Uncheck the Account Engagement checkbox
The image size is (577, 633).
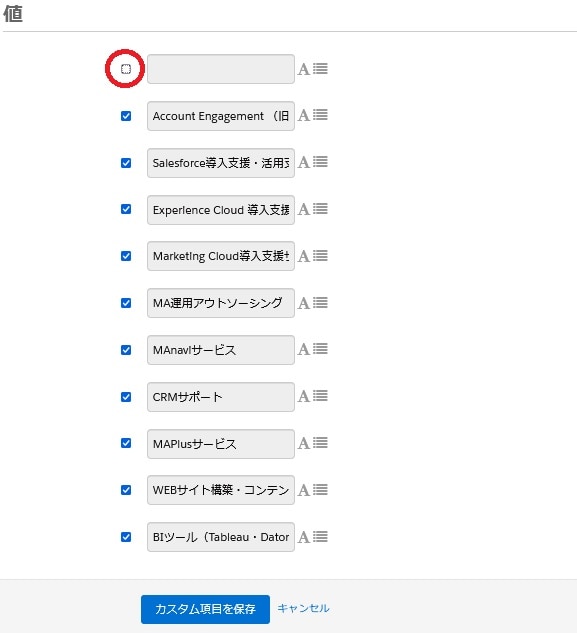coord(126,116)
